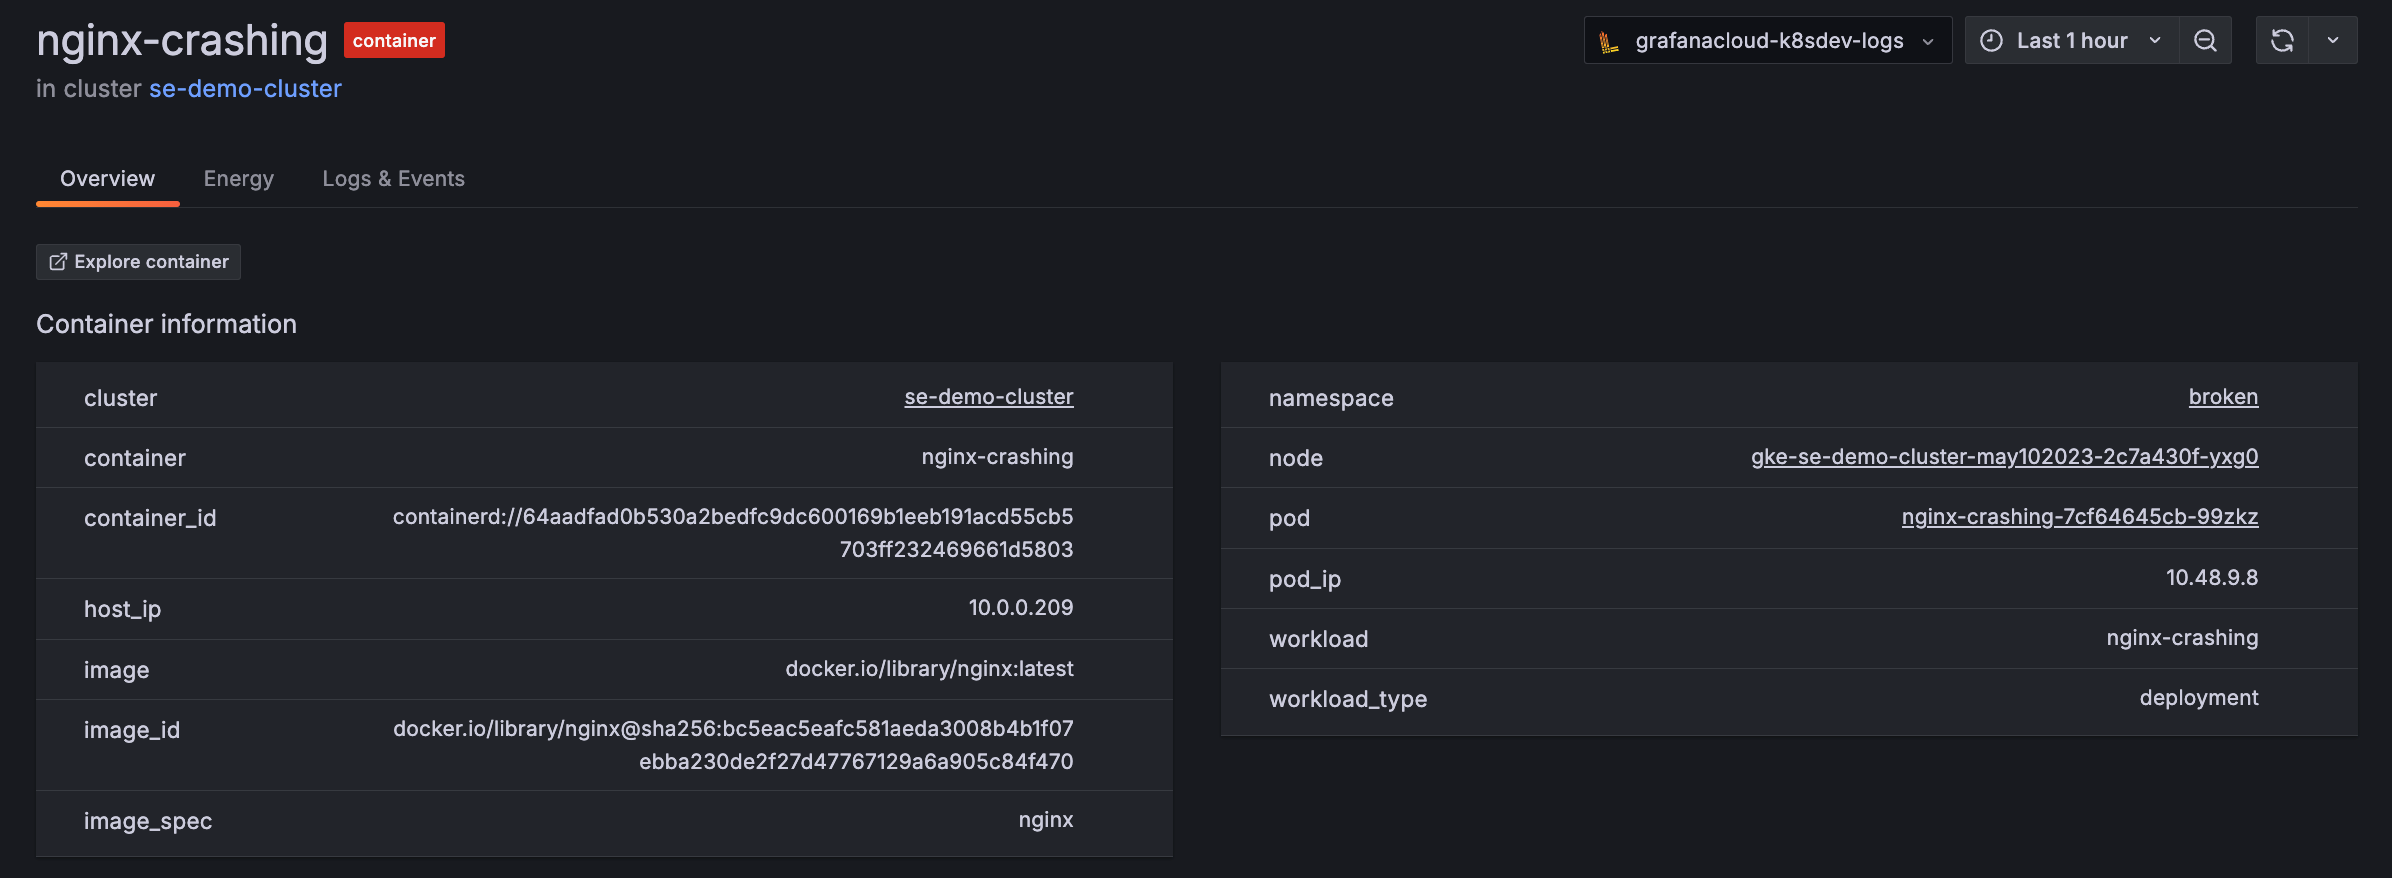Image resolution: width=2392 pixels, height=878 pixels.
Task: Click the Loki datasource logo icon
Action: [x=1609, y=42]
